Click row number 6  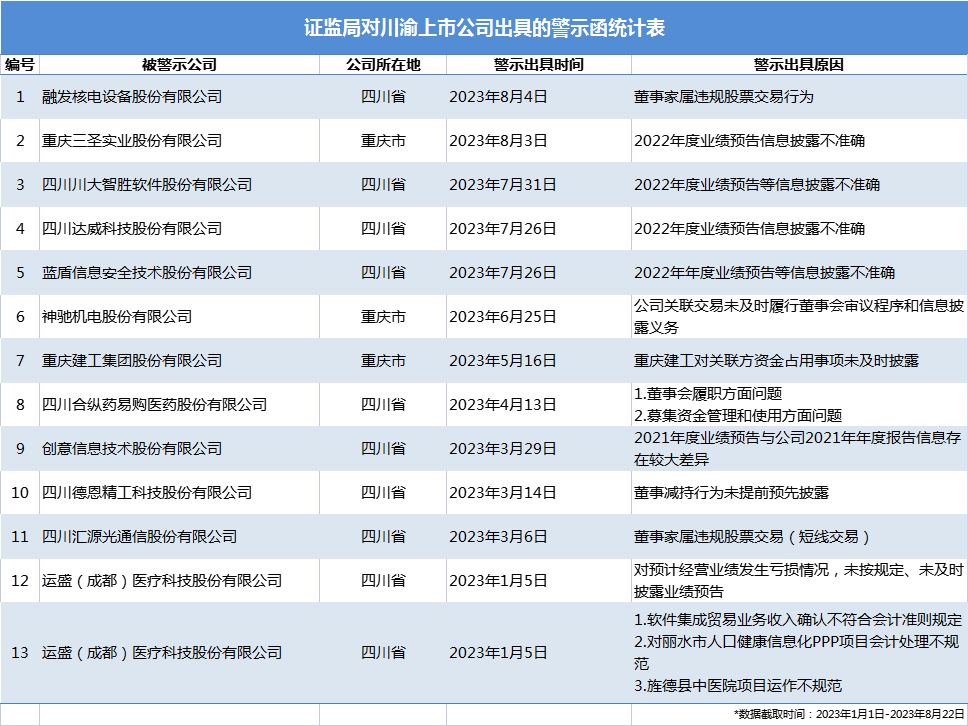click(20, 317)
